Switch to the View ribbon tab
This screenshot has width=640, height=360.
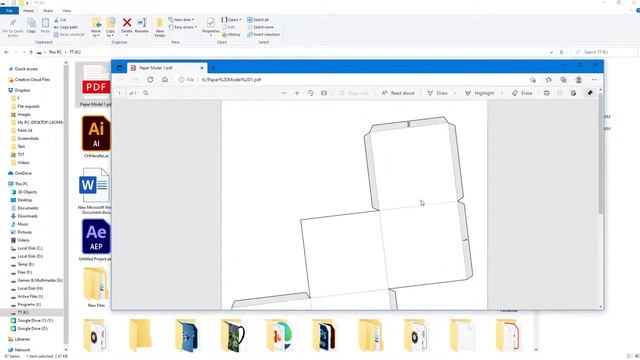tap(67, 11)
